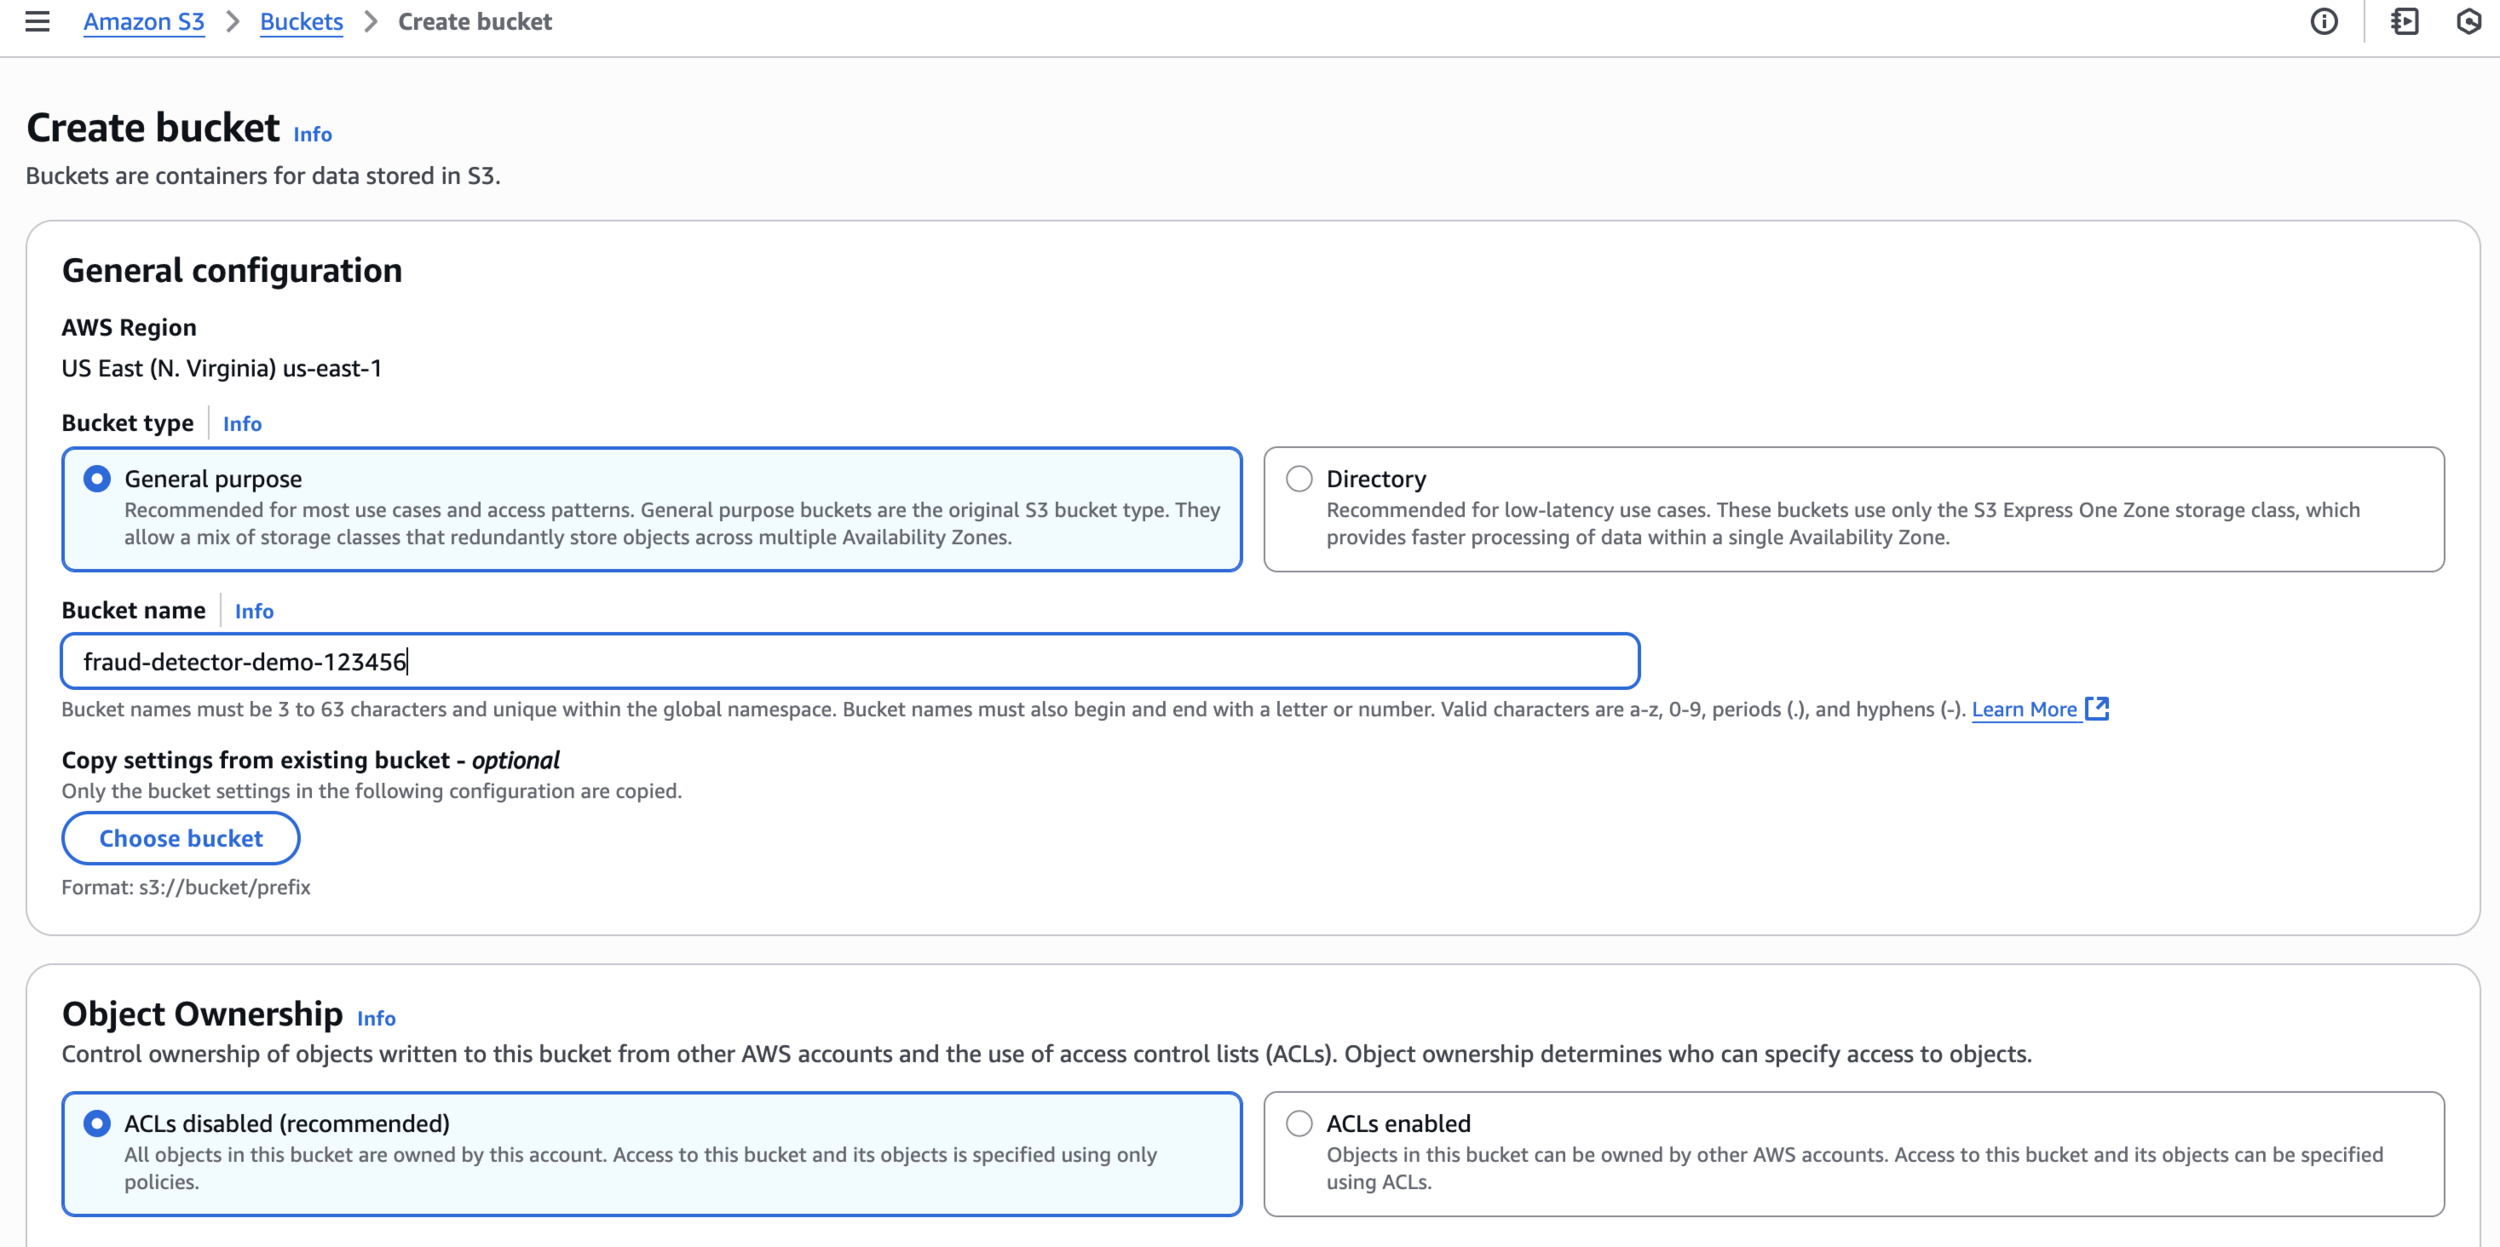Open the hamburger navigation menu

pos(37,21)
